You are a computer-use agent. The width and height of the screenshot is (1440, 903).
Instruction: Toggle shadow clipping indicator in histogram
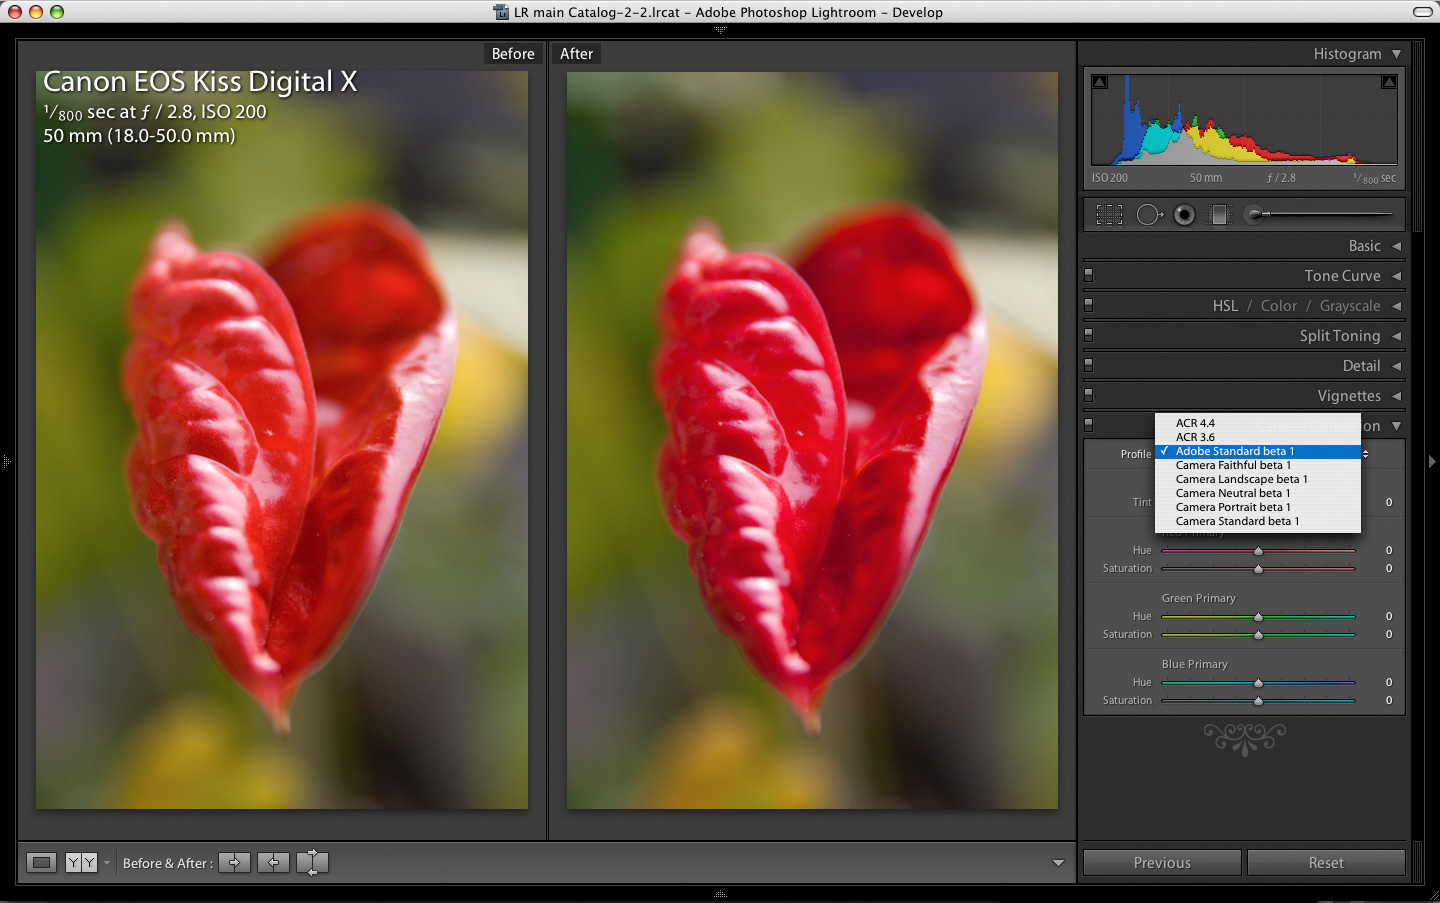(x=1100, y=82)
